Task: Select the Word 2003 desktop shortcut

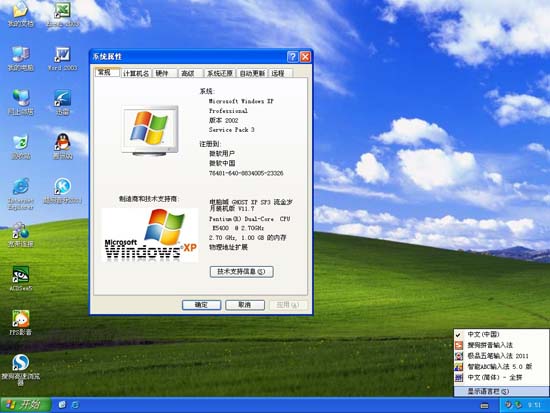Action: click(63, 59)
